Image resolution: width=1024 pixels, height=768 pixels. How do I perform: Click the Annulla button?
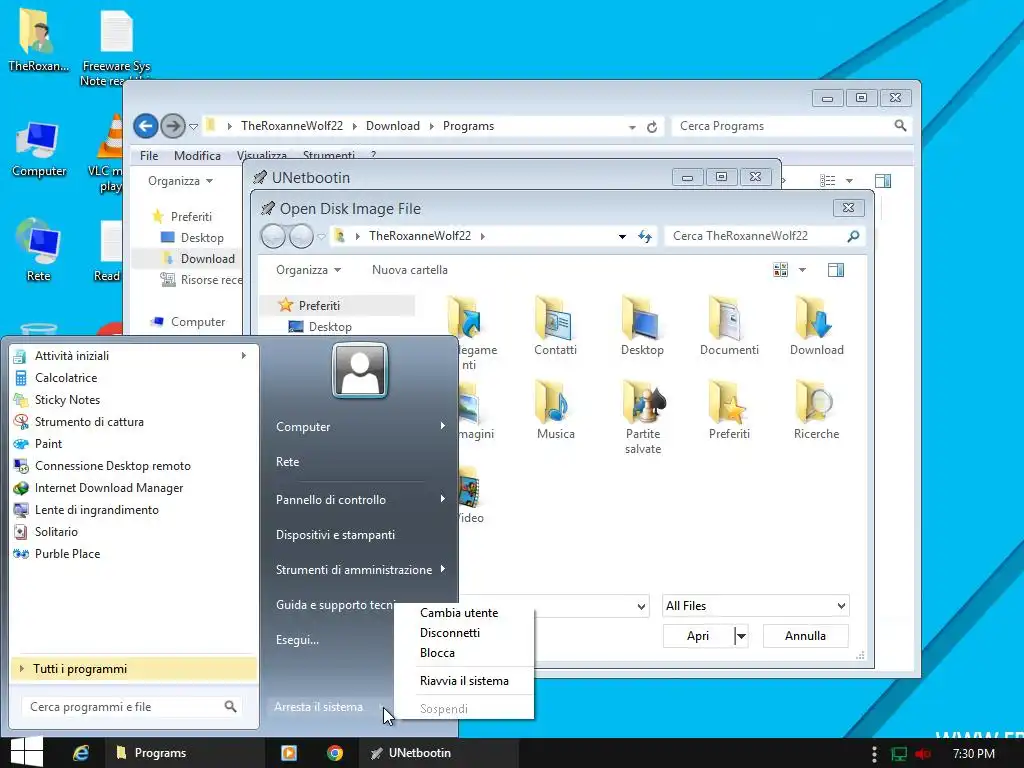click(x=805, y=635)
